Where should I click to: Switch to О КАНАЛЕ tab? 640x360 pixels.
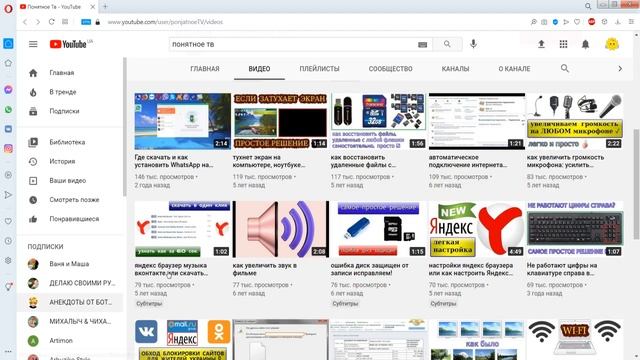click(x=514, y=69)
